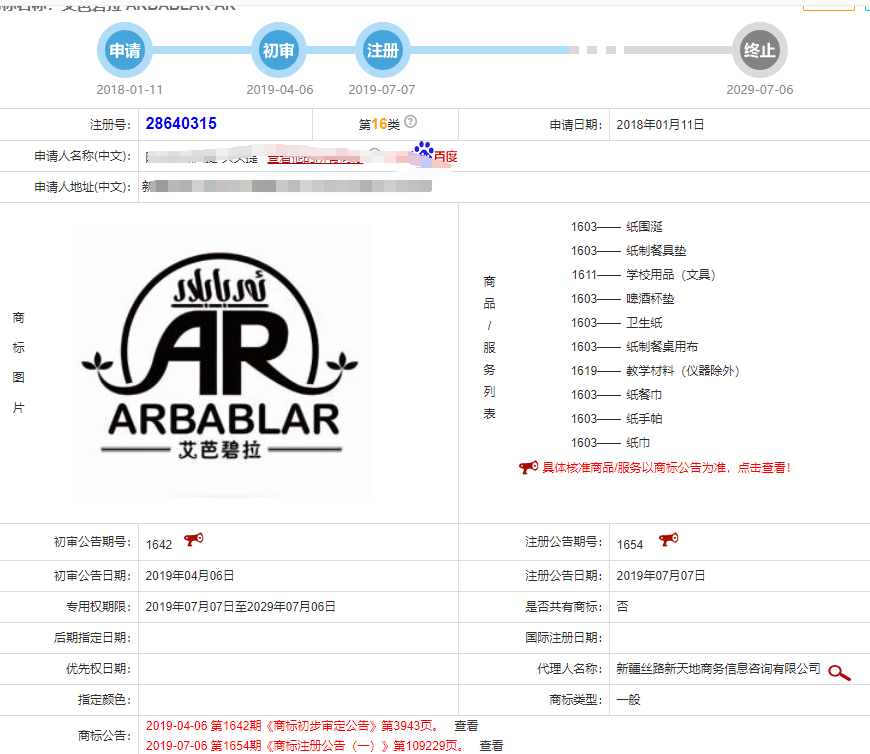Screen dimensions: 870x754
Task: Click the application date value 2018年01月11日
Action: (660, 125)
